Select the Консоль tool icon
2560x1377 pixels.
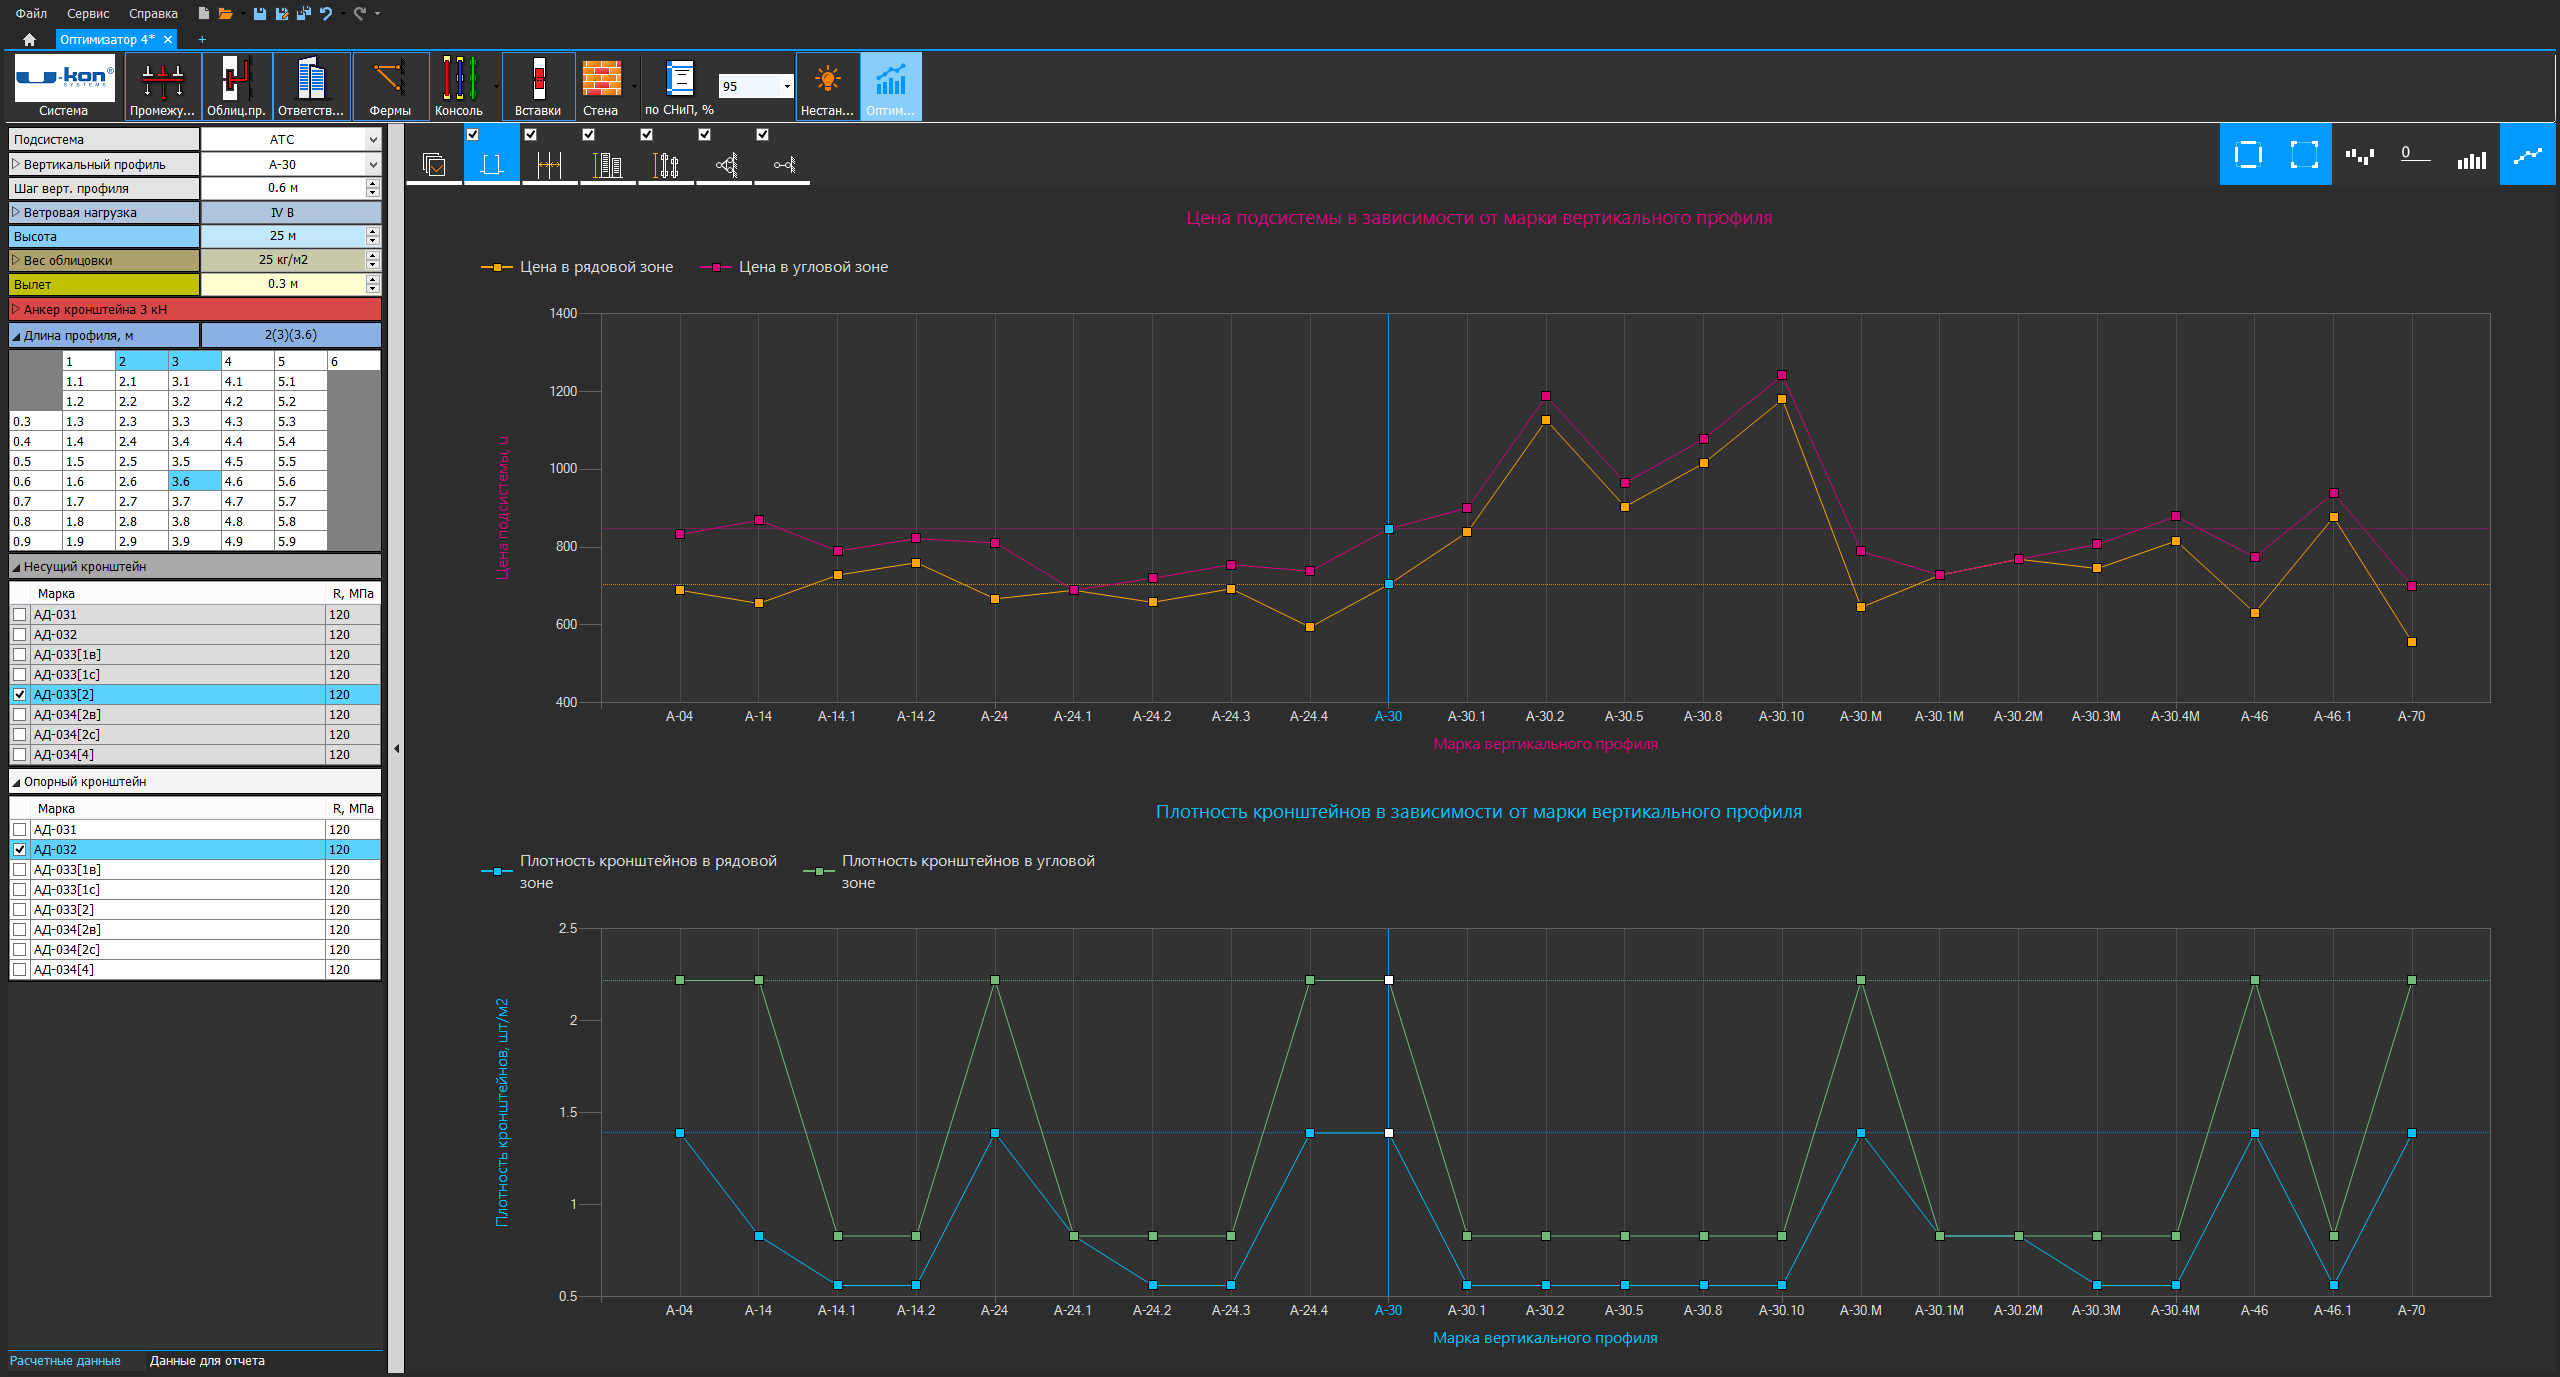point(459,80)
